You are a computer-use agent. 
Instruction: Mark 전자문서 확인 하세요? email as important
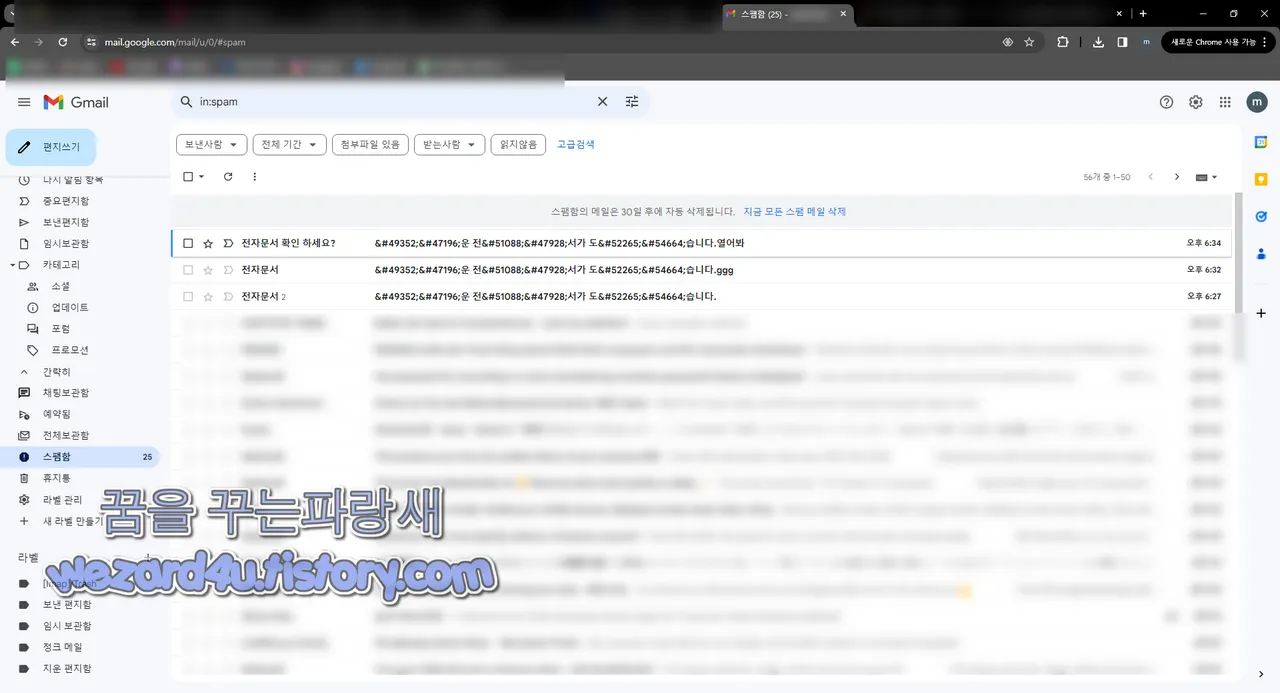(x=228, y=243)
